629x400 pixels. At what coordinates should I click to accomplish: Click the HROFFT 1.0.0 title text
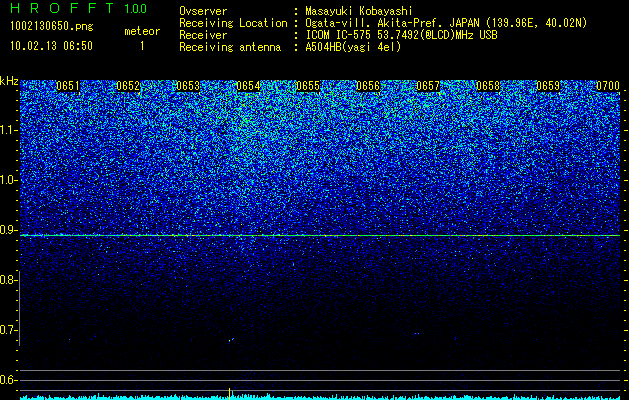[78, 8]
